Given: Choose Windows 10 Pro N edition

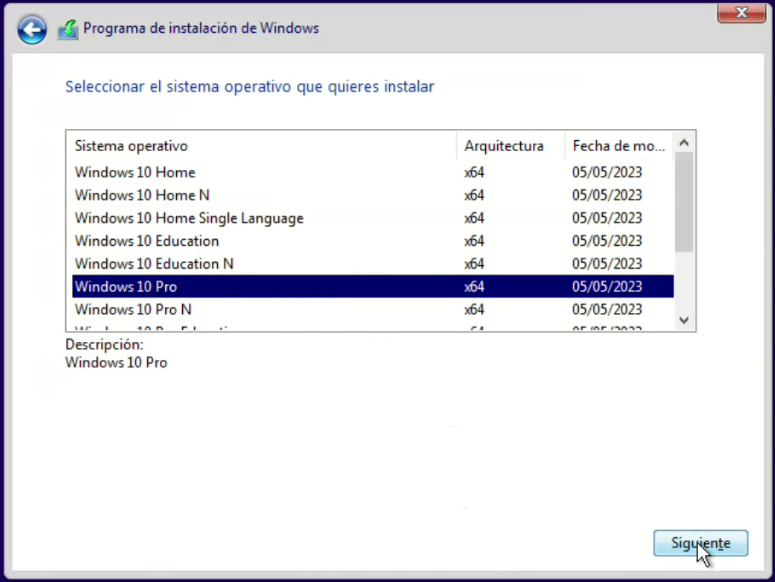Looking at the screenshot, I should pyautogui.click(x=133, y=310).
